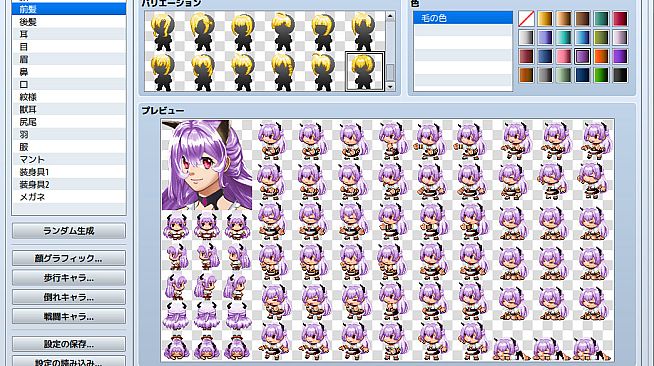Select the 後髪 part in the list
Screen dimensions: 654x366
(69, 21)
